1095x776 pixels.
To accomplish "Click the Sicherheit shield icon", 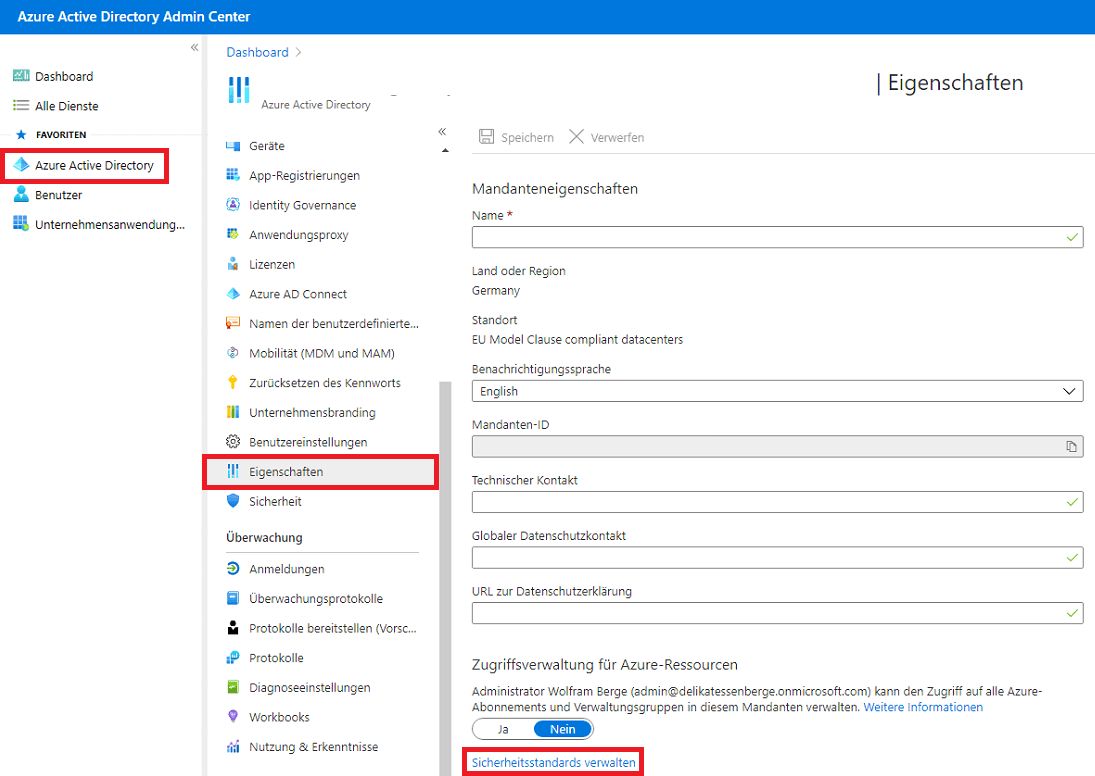I will 233,501.
